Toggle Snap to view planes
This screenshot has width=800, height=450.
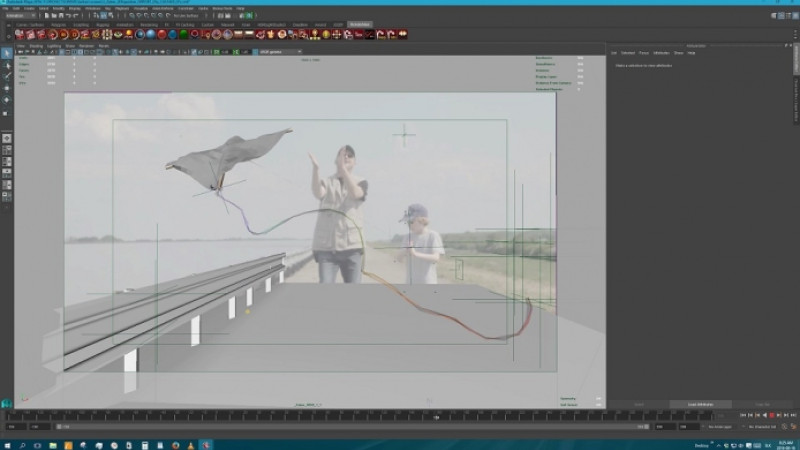coord(160,16)
